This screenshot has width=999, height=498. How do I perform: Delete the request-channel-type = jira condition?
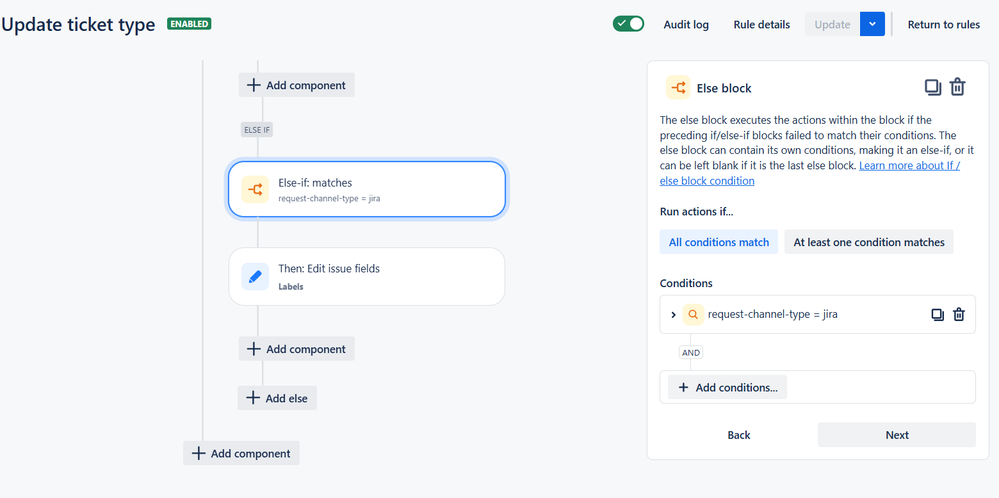(x=959, y=314)
